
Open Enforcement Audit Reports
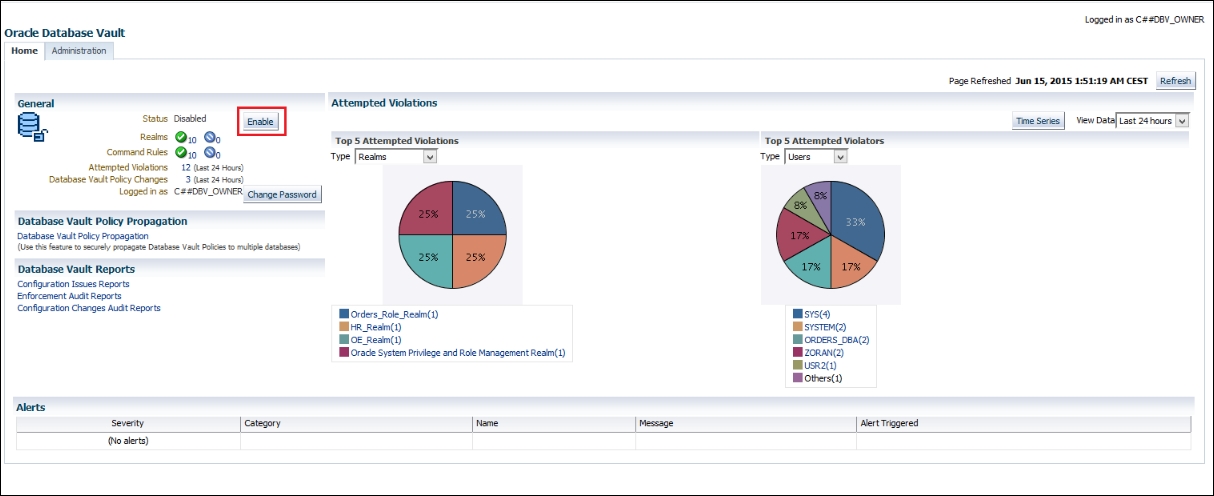click(x=69, y=296)
